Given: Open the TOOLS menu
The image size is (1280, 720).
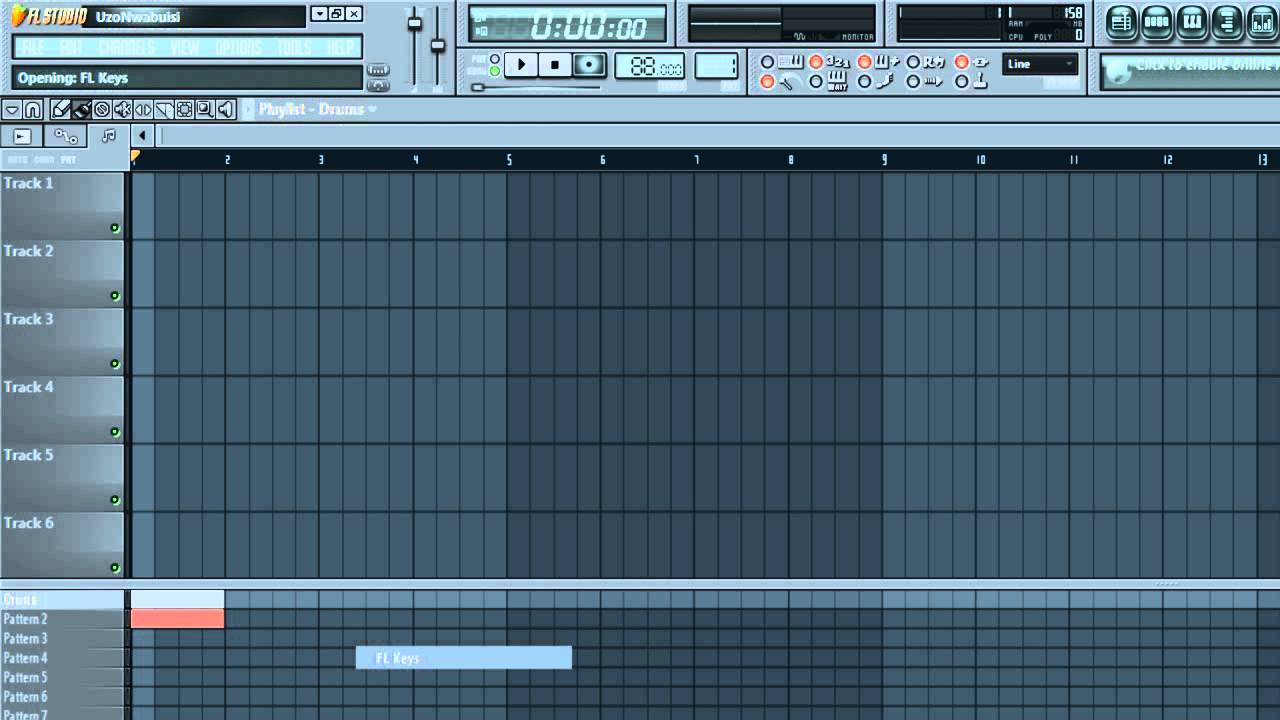Looking at the screenshot, I should (x=294, y=48).
